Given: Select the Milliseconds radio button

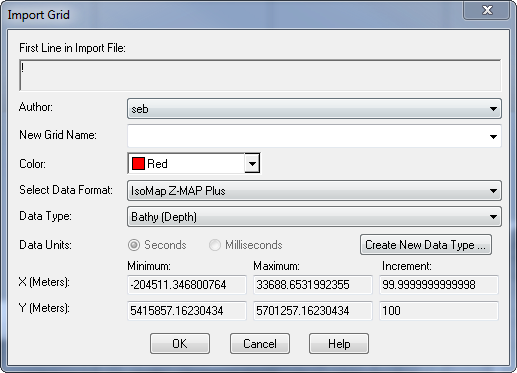Looking at the screenshot, I should coord(215,245).
